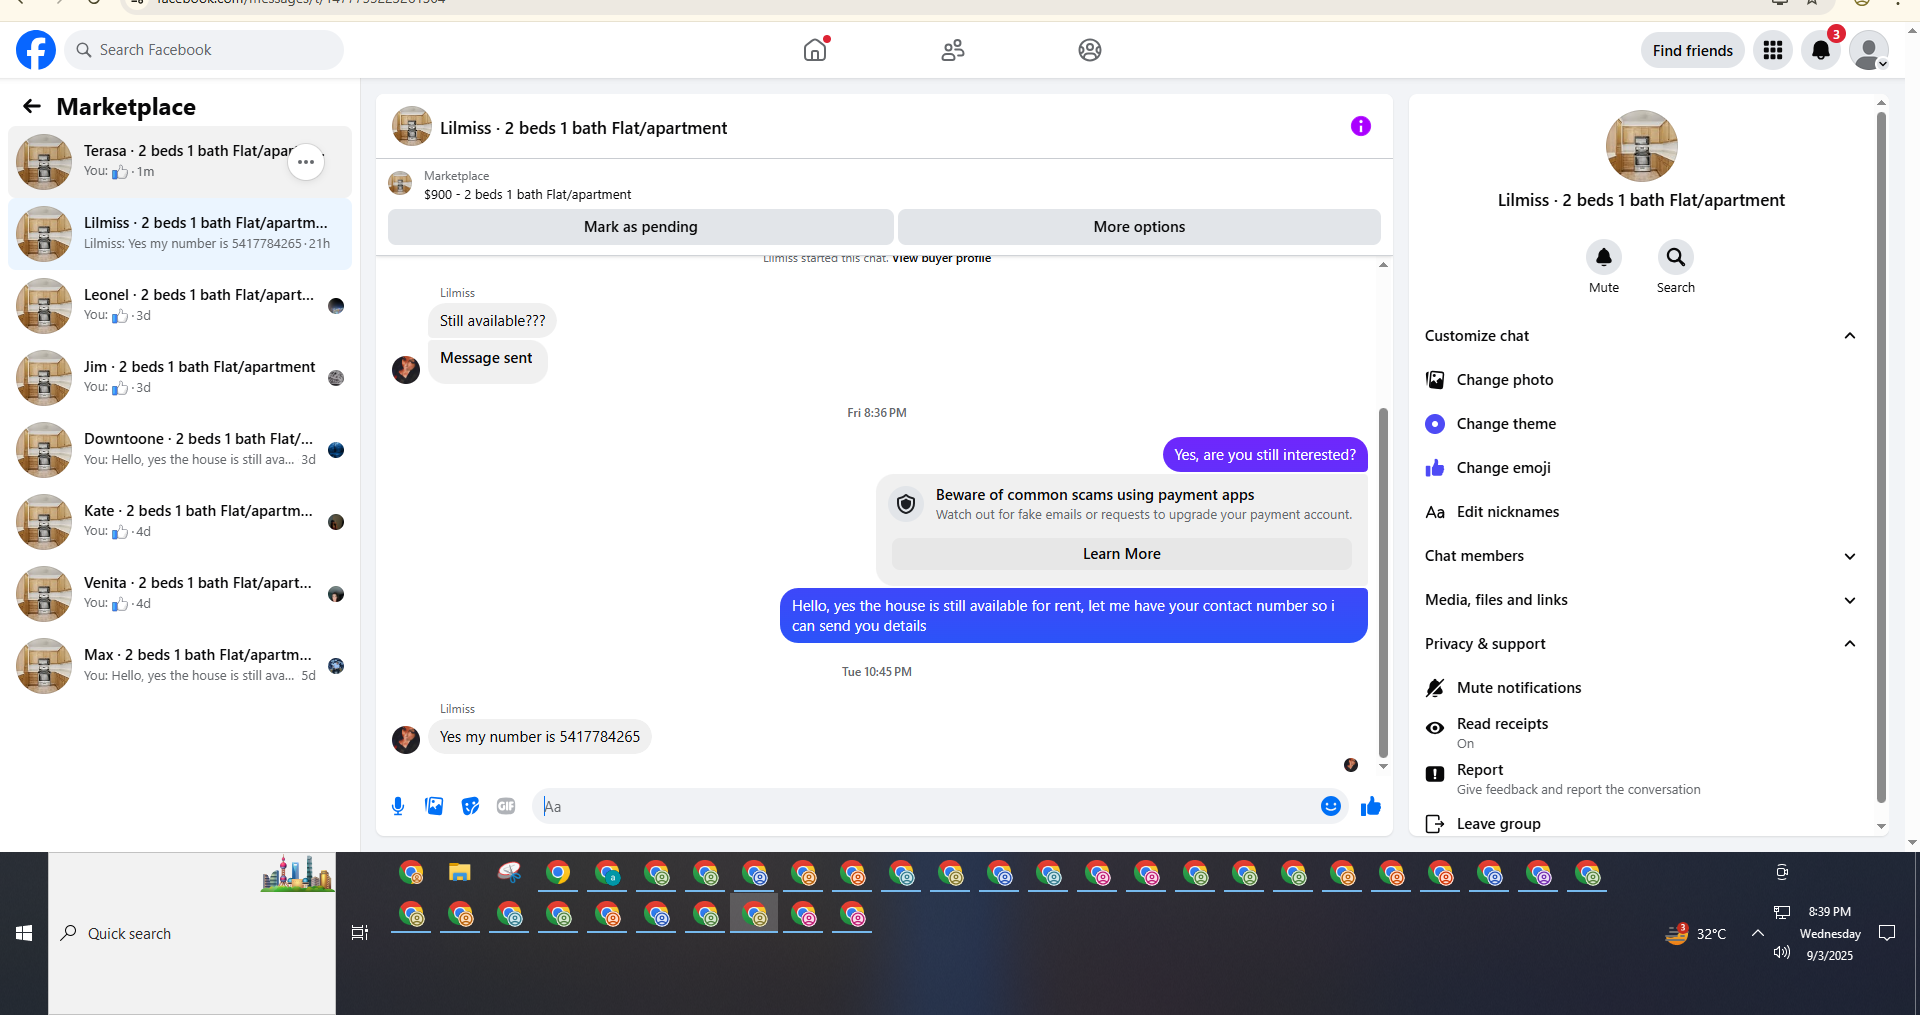
Task: Show hidden system tray icons
Action: click(x=1757, y=933)
